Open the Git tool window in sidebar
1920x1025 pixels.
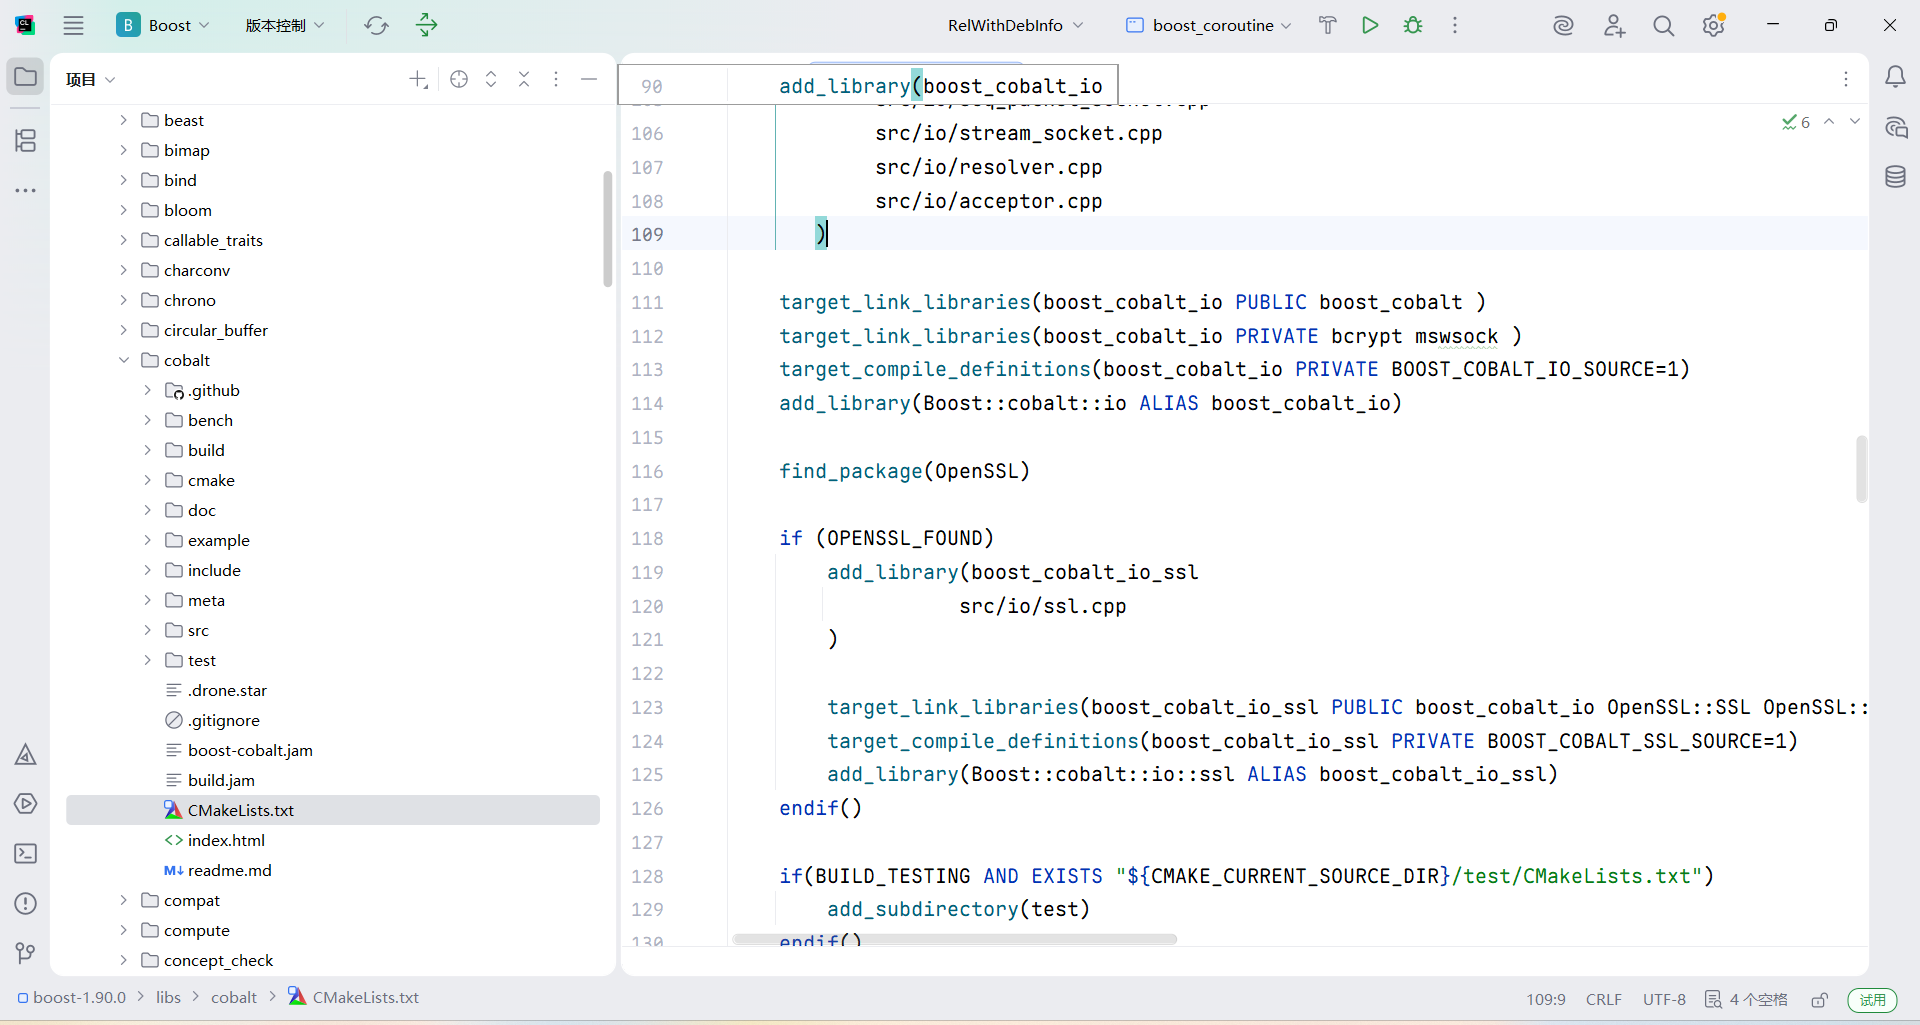click(25, 953)
